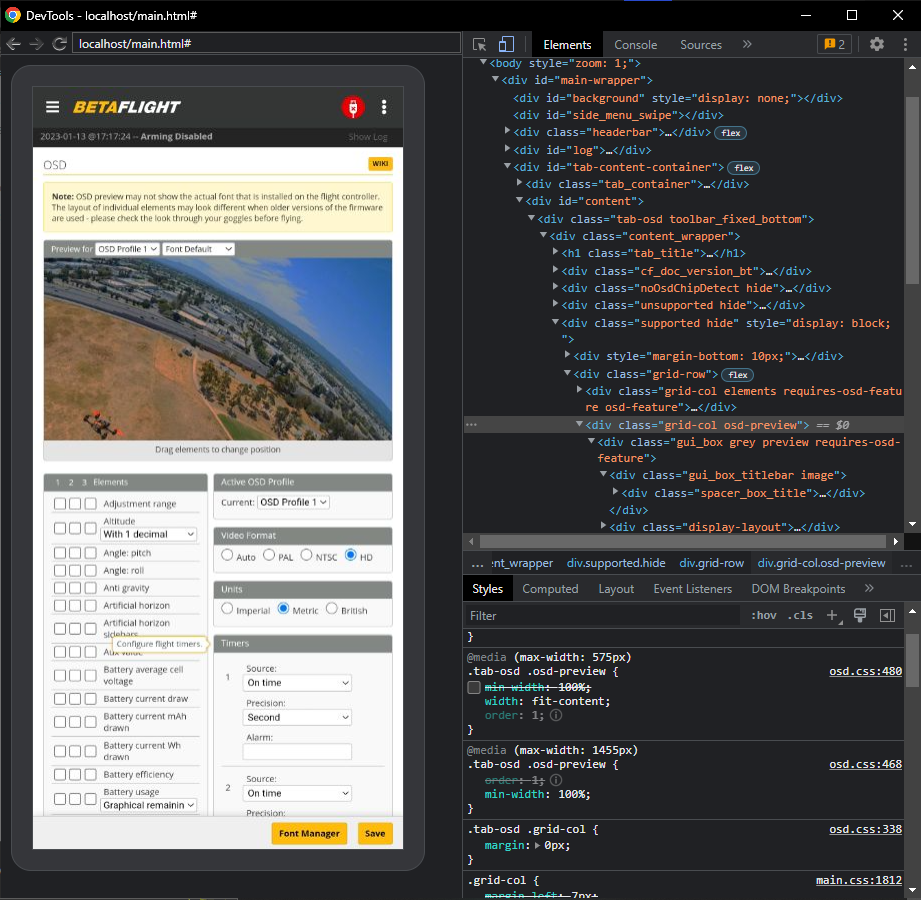The width and height of the screenshot is (921, 900).
Task: Toggle :hov element state button
Action: tap(764, 615)
